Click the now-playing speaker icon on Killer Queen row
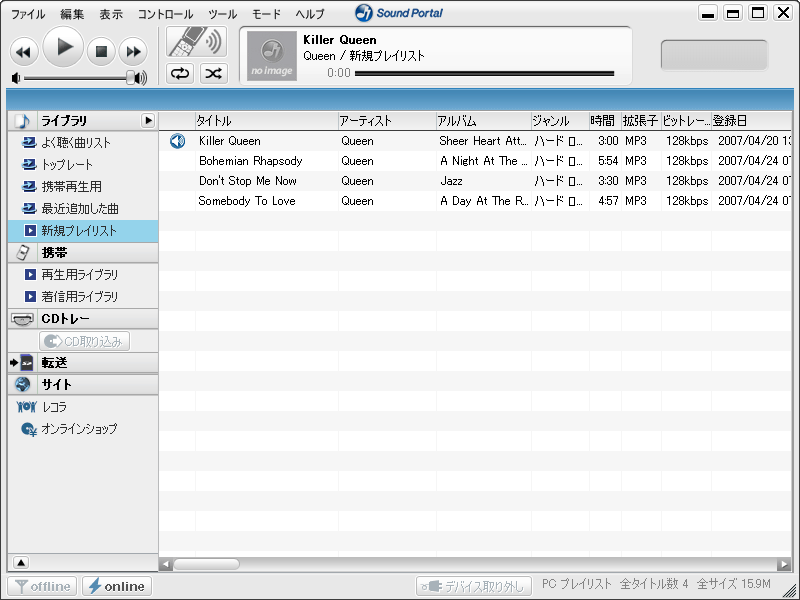The image size is (800, 600). pos(177,141)
